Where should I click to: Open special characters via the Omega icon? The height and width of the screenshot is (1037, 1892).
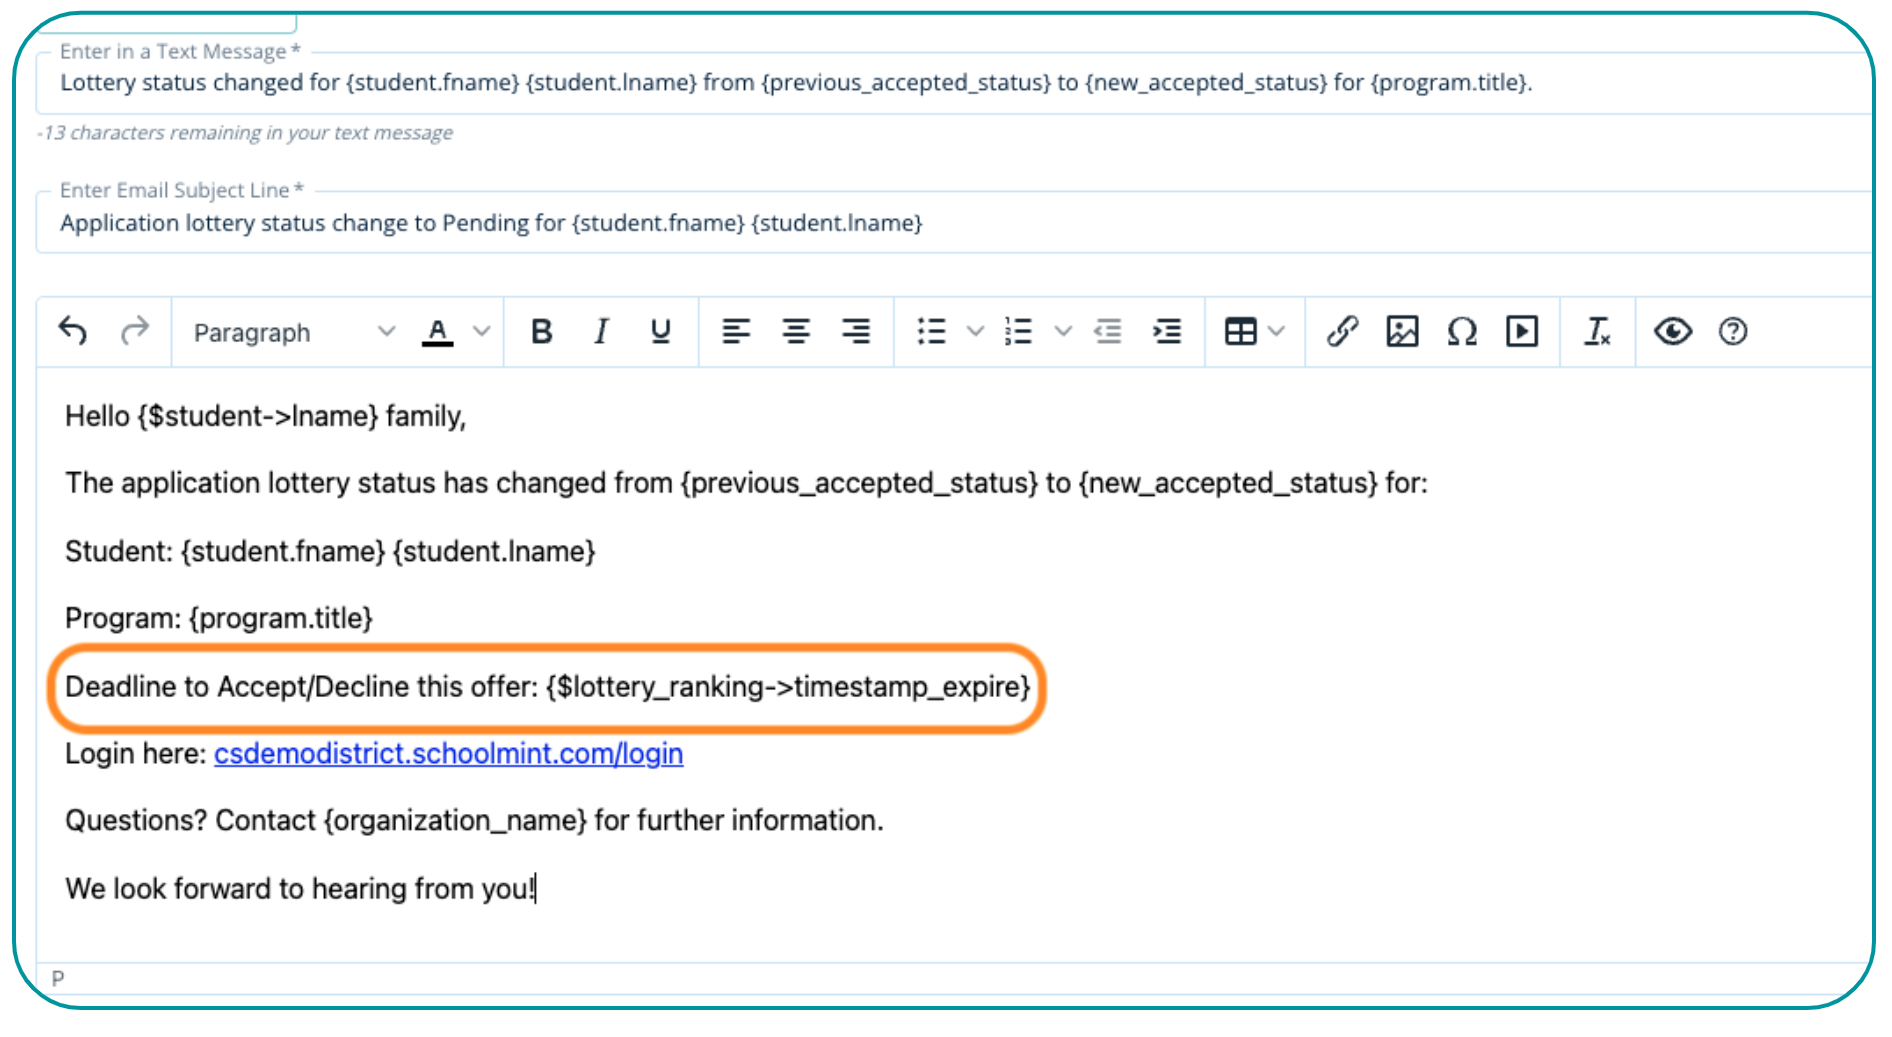(x=1462, y=331)
